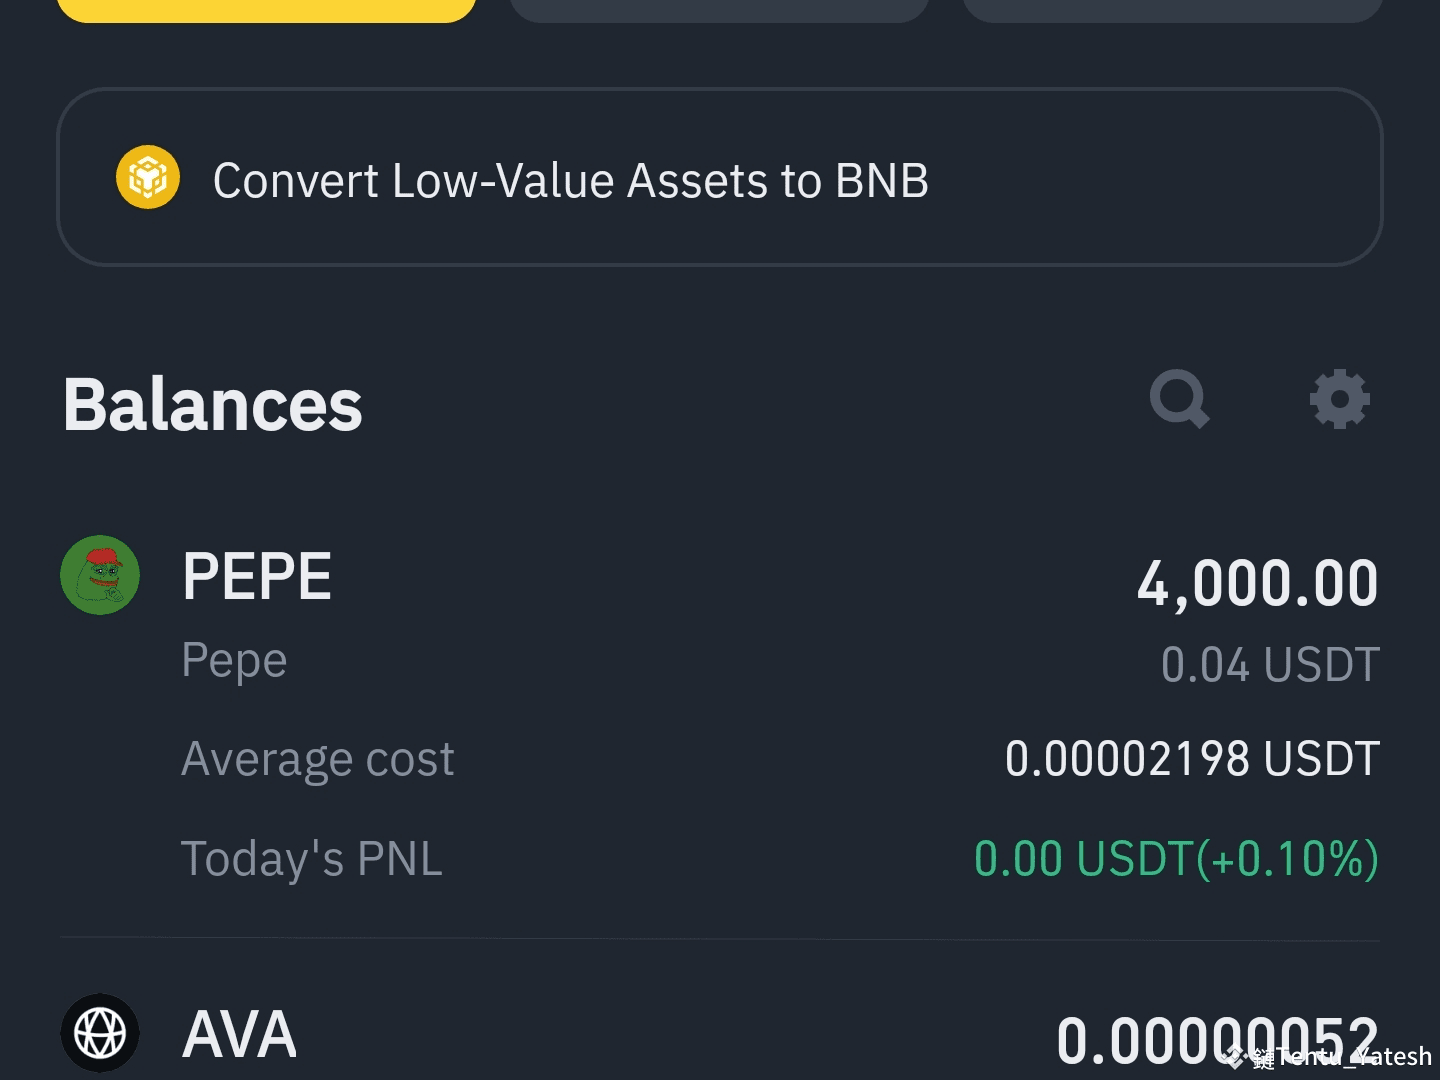Click the Balances heading
The width and height of the screenshot is (1440, 1080).
coord(212,404)
